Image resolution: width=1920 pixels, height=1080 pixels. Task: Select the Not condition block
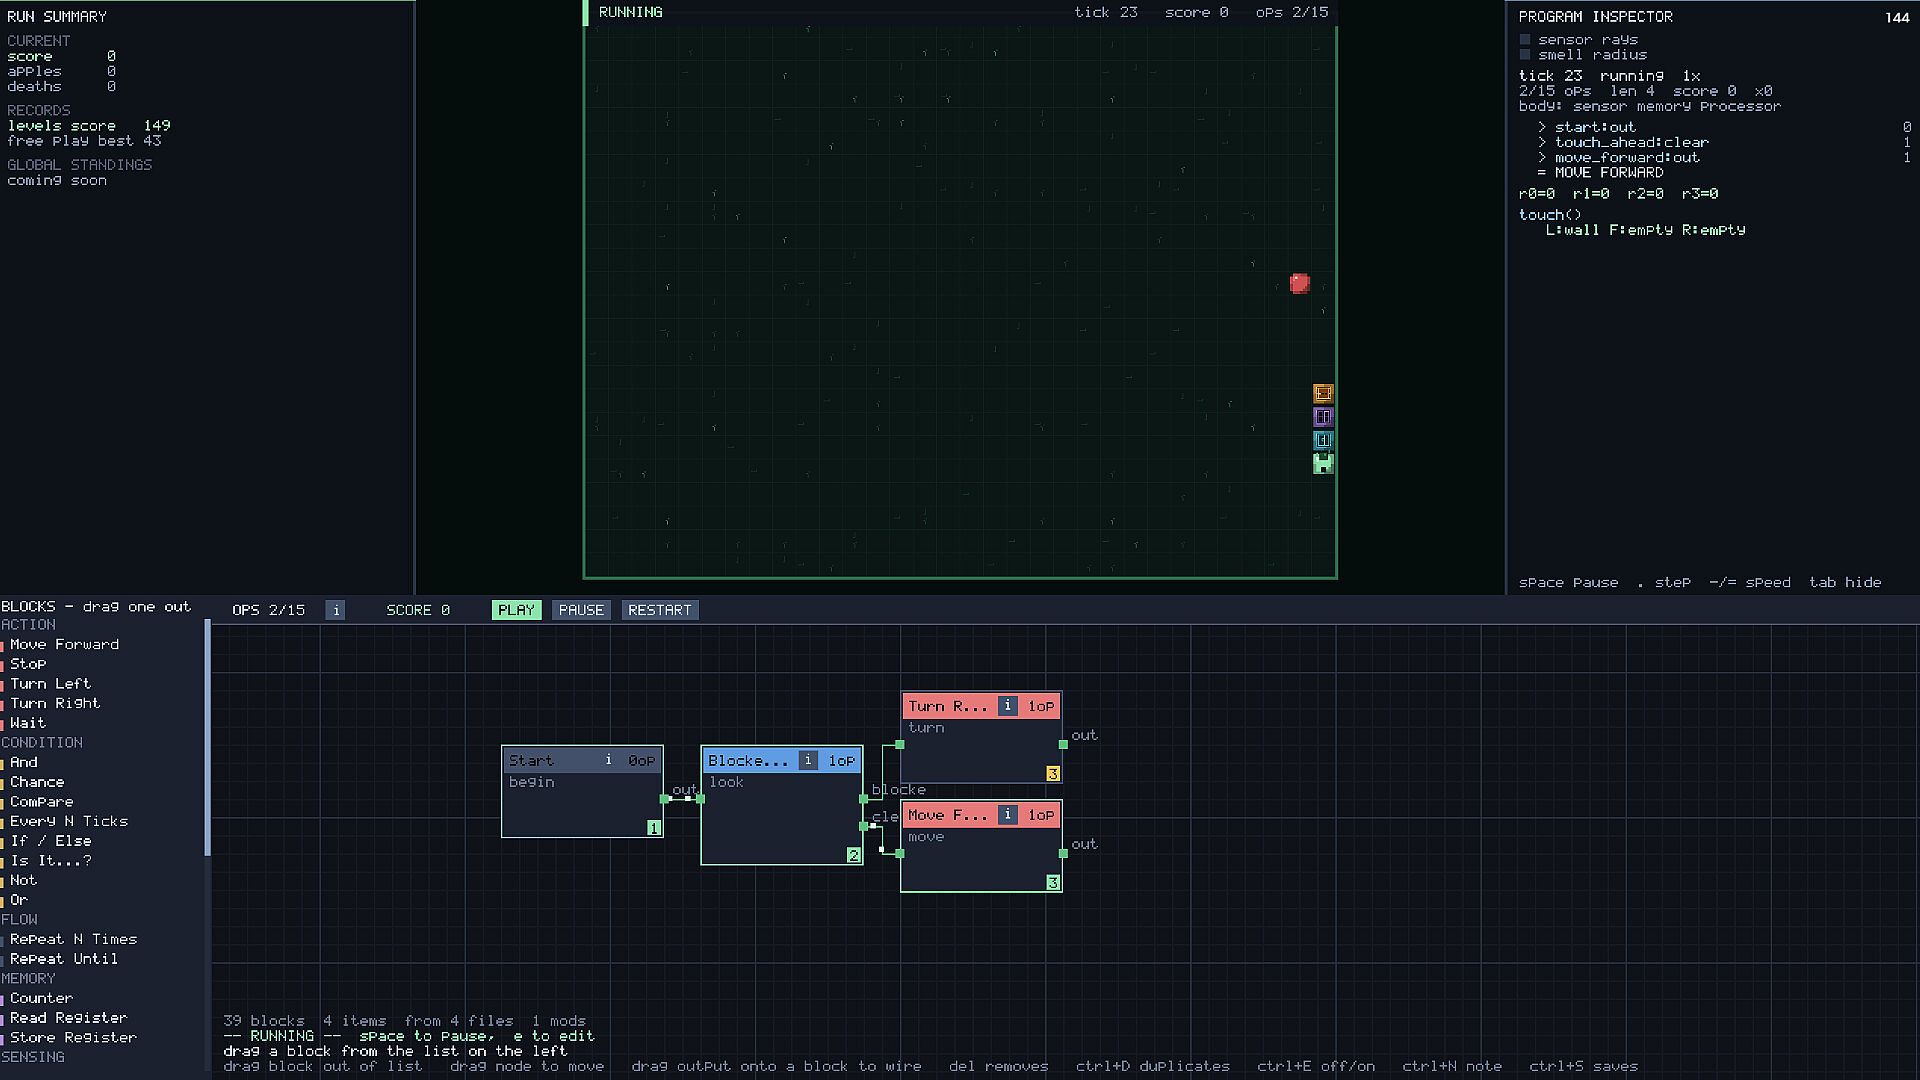point(23,880)
